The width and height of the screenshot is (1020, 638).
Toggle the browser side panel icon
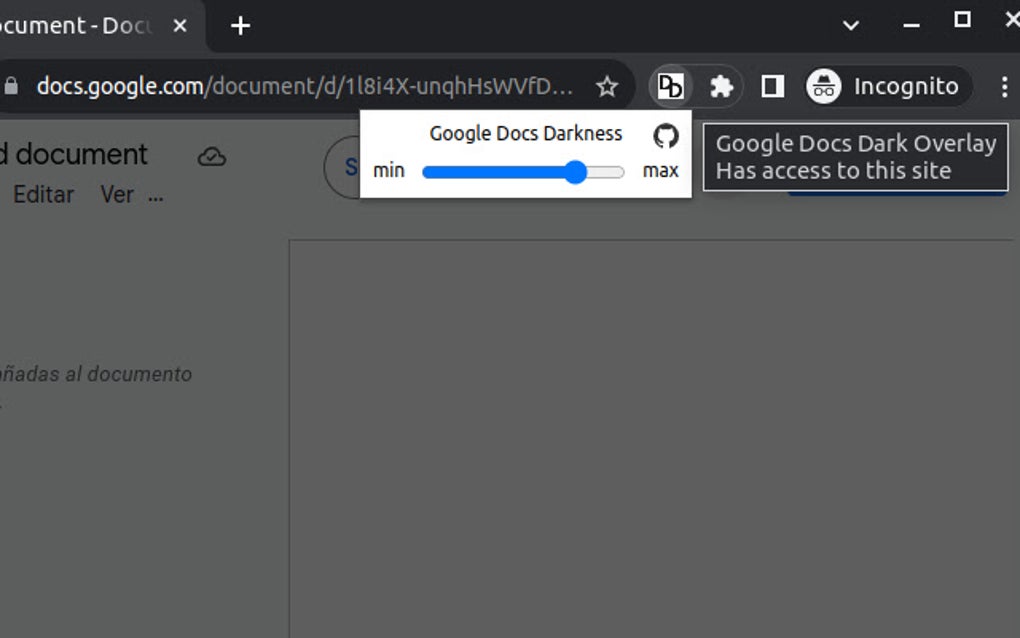click(x=772, y=86)
